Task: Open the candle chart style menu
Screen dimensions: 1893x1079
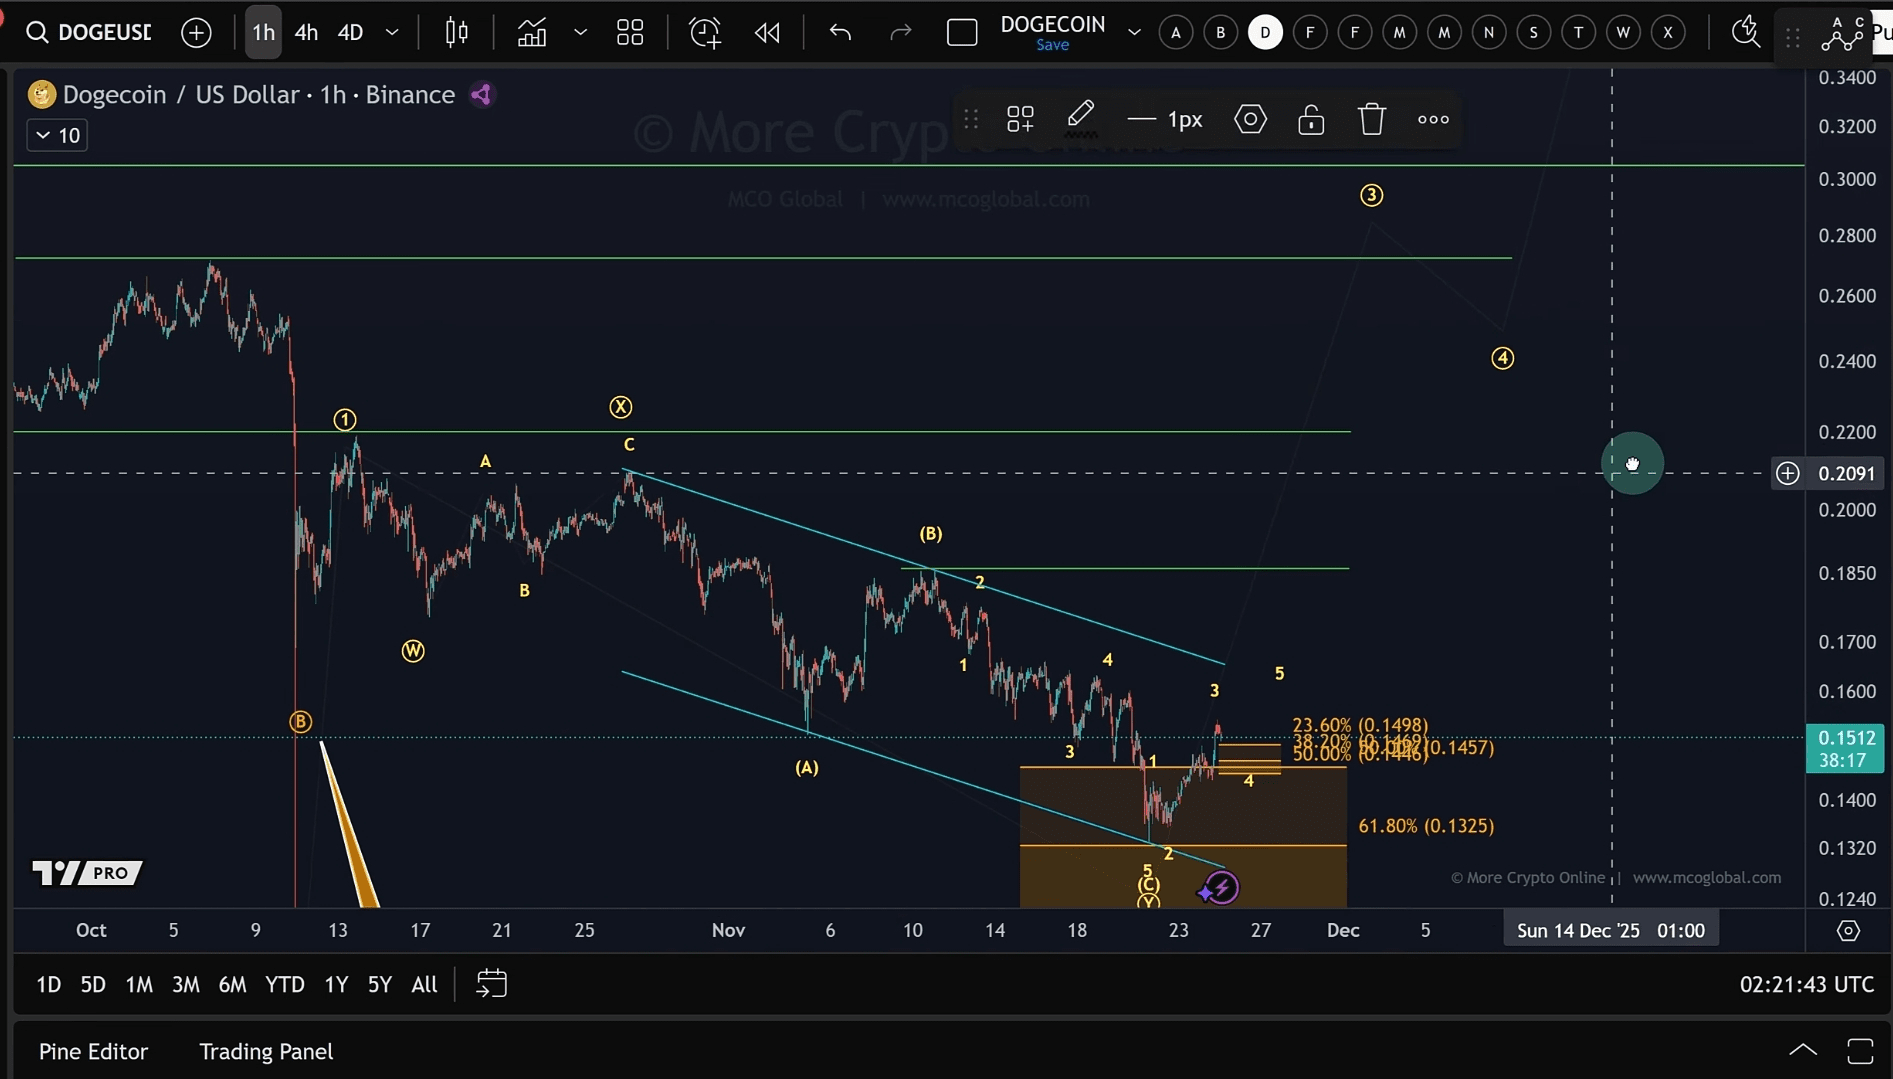Action: (x=457, y=33)
